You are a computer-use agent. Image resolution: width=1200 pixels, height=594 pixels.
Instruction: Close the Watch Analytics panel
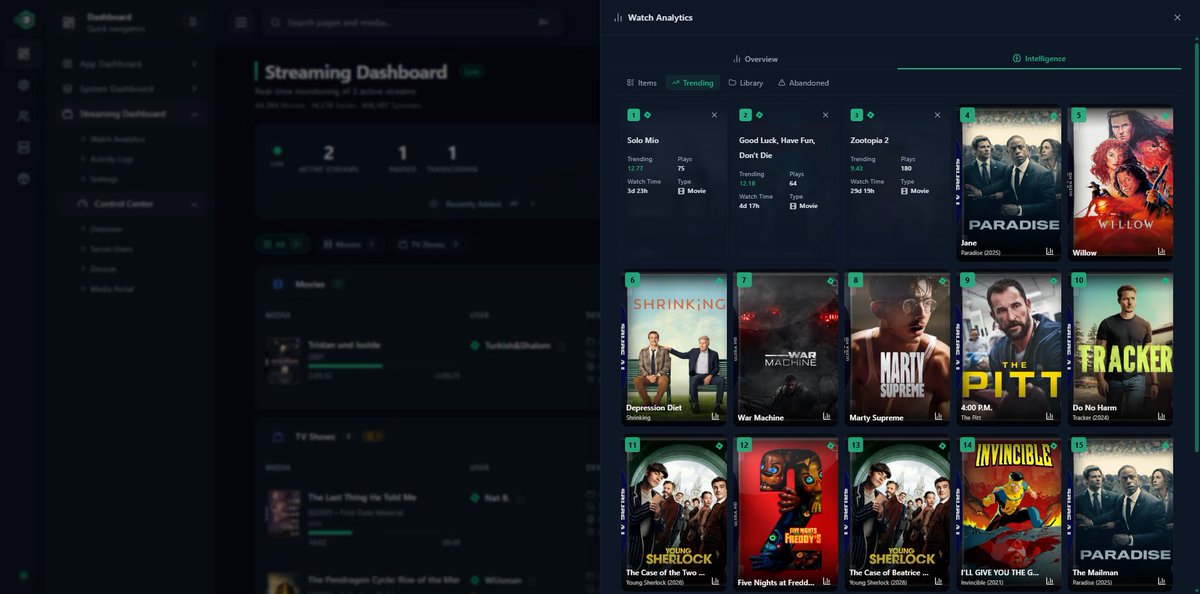coord(1177,17)
